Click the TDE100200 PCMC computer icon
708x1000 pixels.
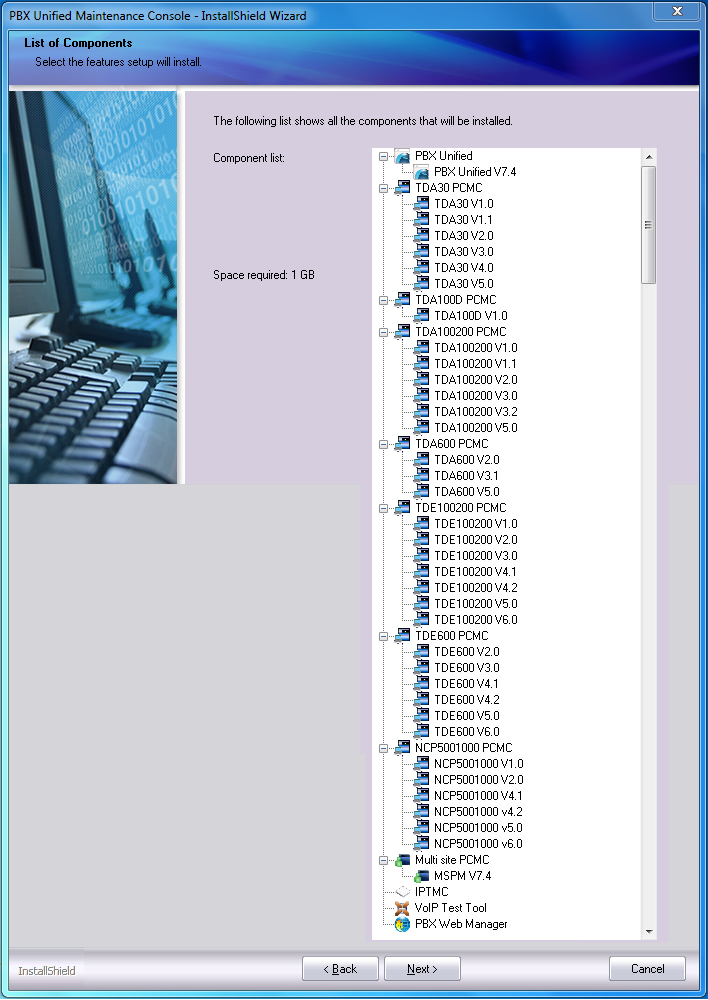pyautogui.click(x=402, y=508)
